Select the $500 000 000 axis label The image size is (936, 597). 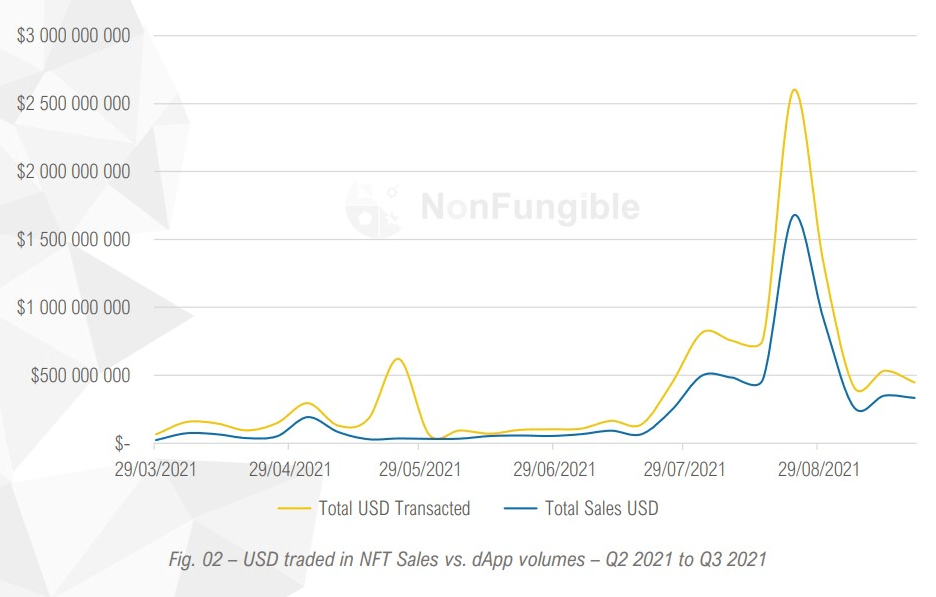(79, 376)
